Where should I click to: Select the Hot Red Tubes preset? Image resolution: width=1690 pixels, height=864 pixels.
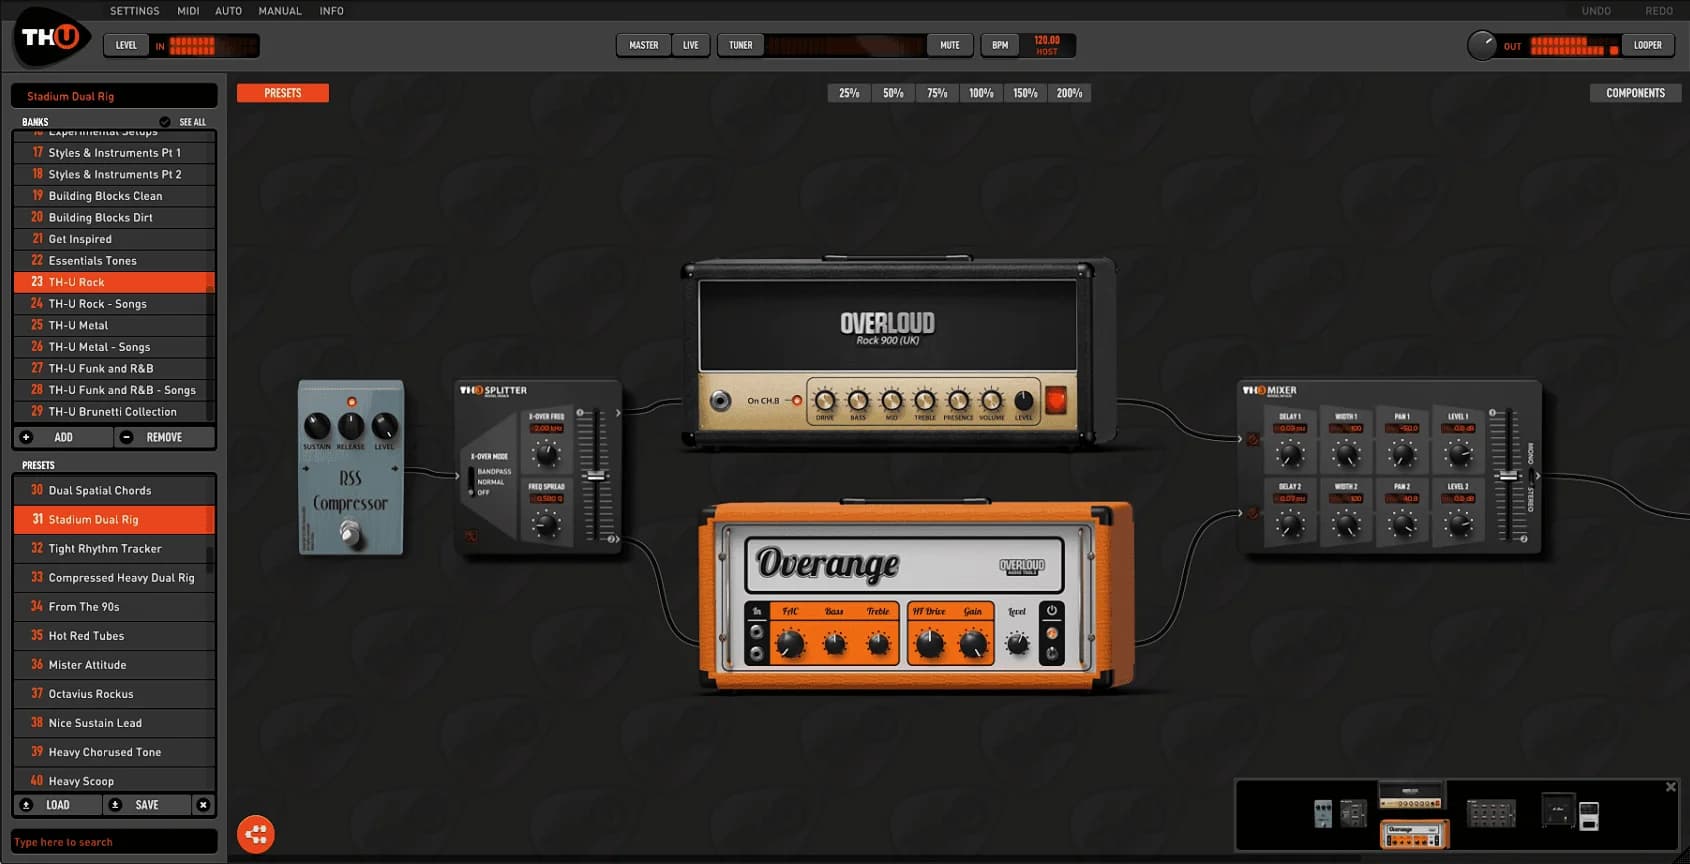point(114,636)
